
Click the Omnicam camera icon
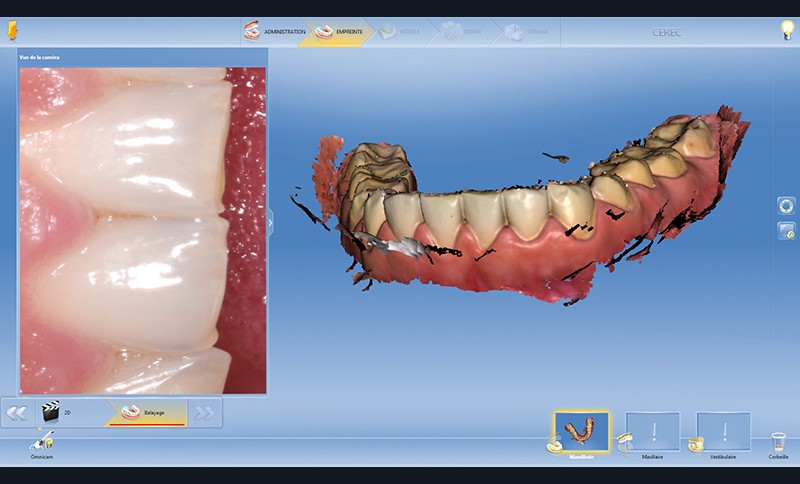tap(43, 439)
